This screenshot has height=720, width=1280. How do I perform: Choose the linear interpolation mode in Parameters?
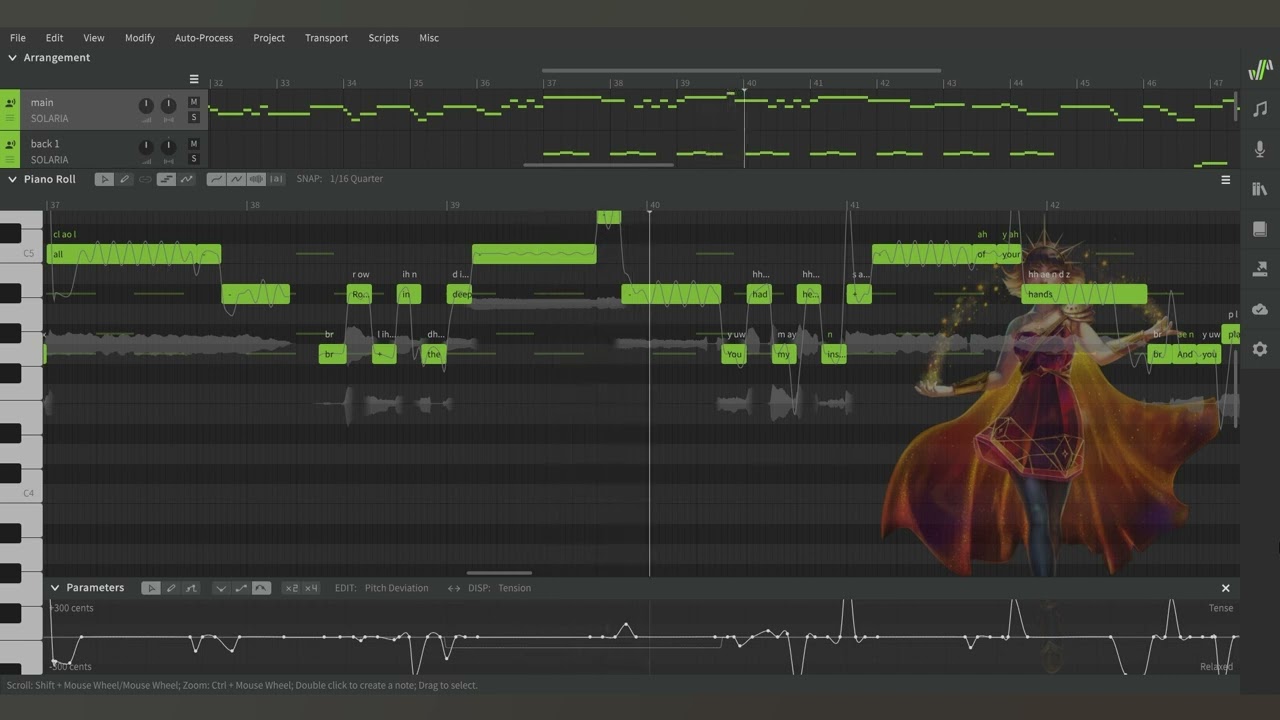pos(241,588)
